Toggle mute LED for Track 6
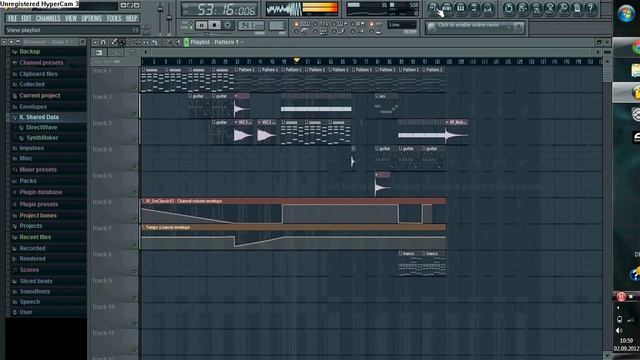The width and height of the screenshot is (640, 360). pyautogui.click(x=134, y=219)
